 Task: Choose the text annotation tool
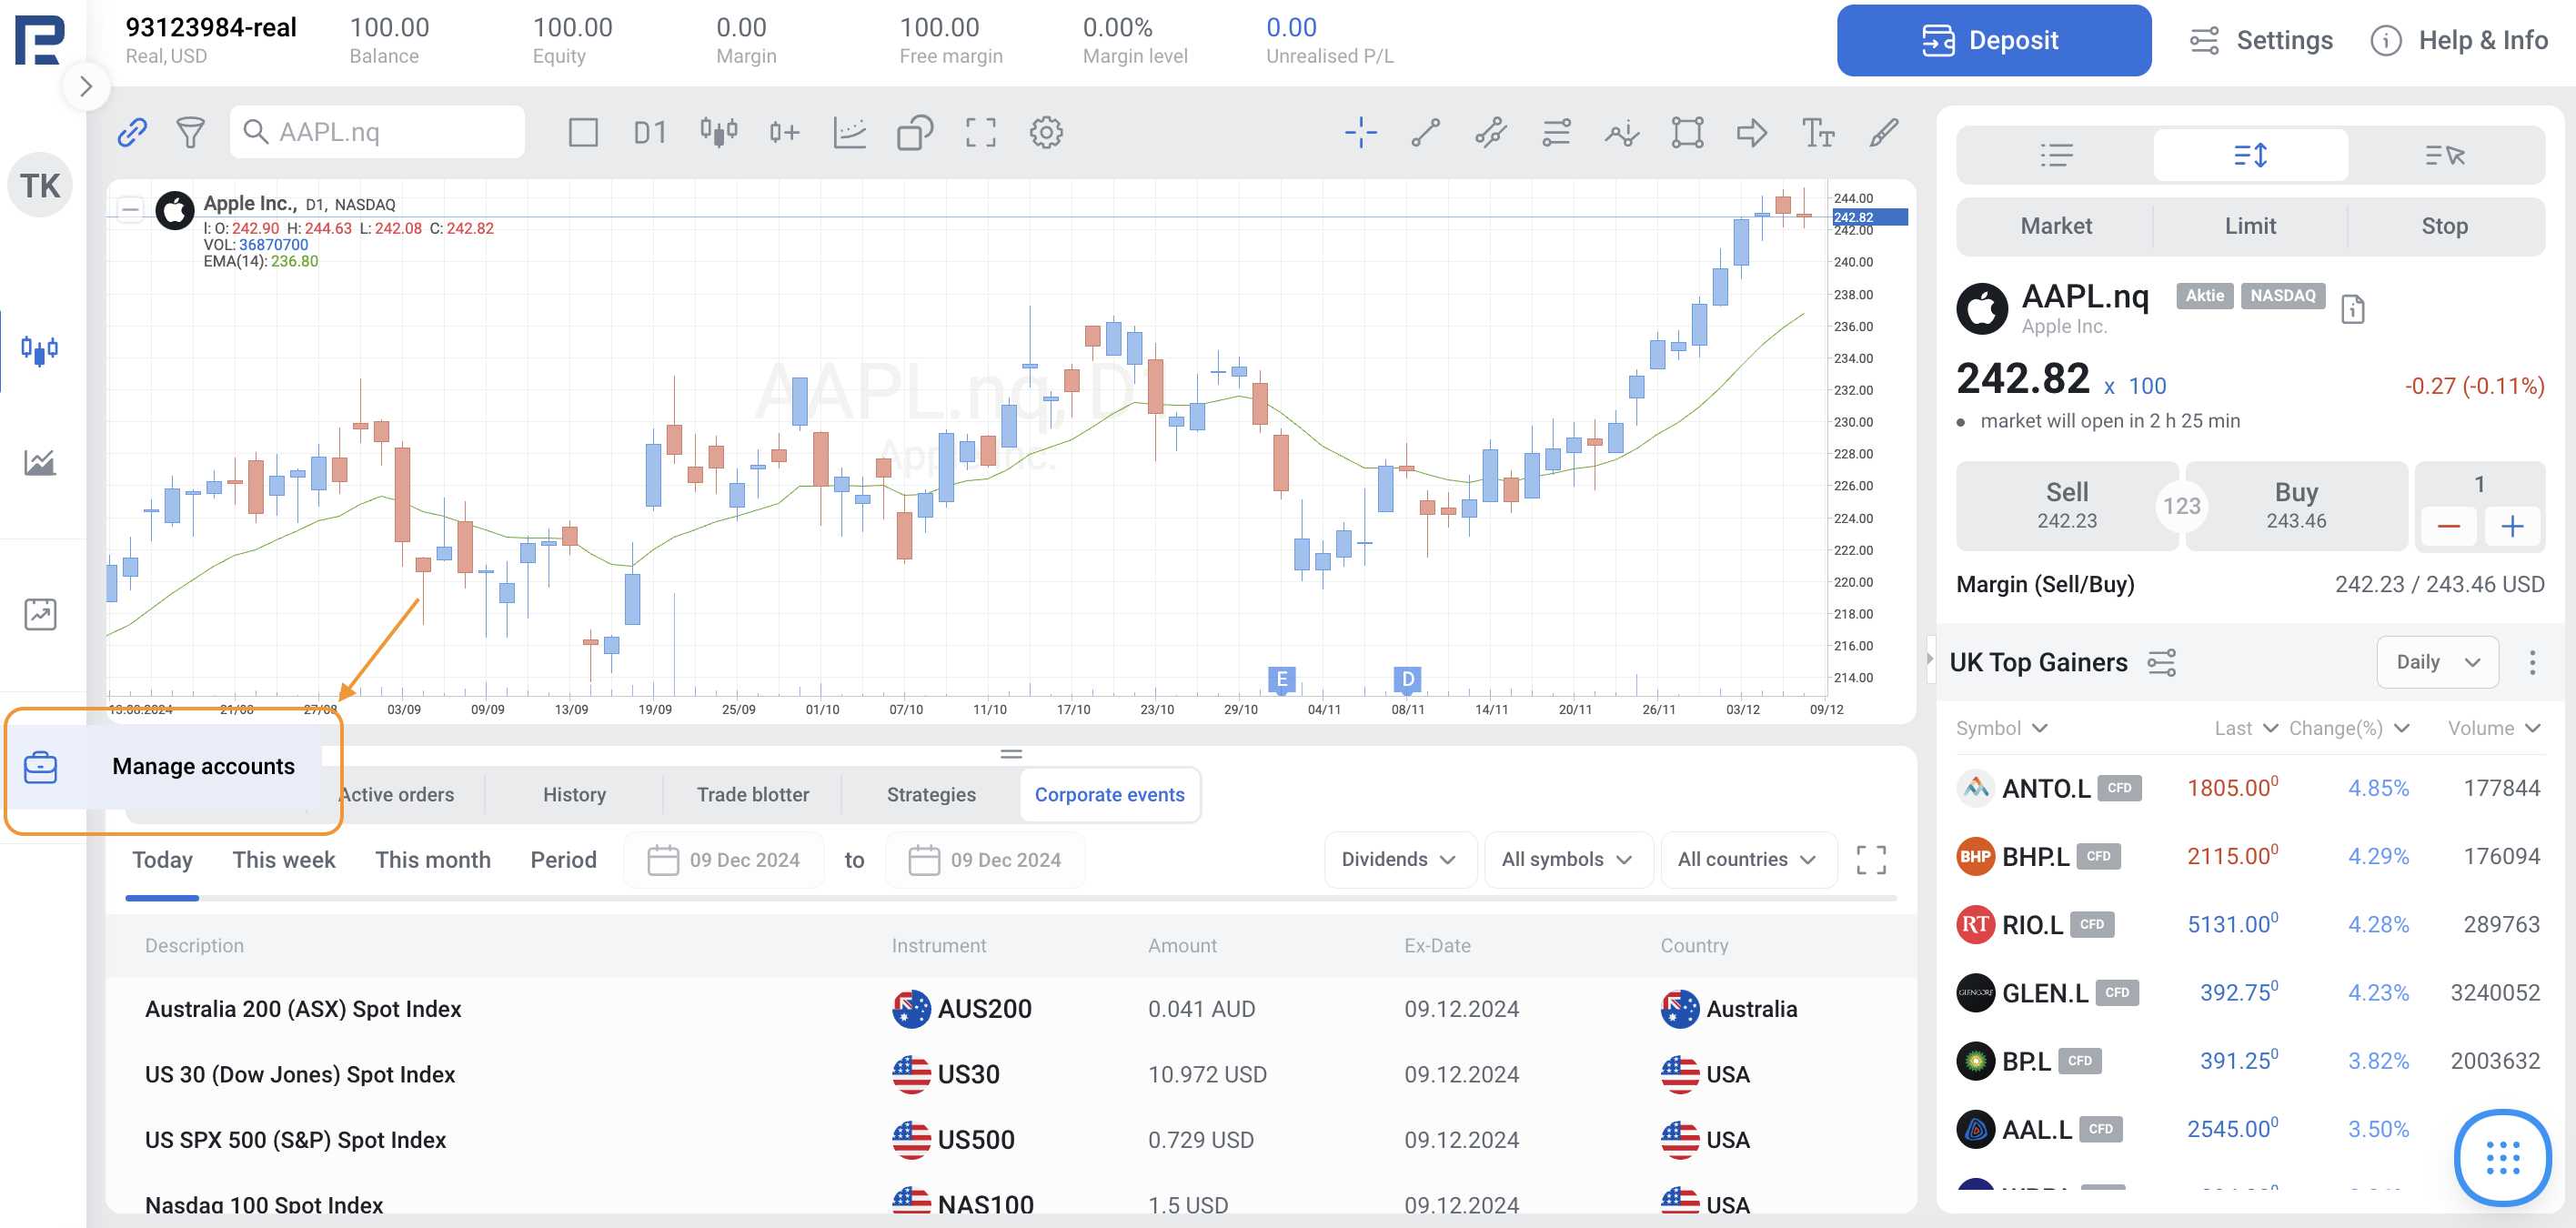click(1817, 132)
